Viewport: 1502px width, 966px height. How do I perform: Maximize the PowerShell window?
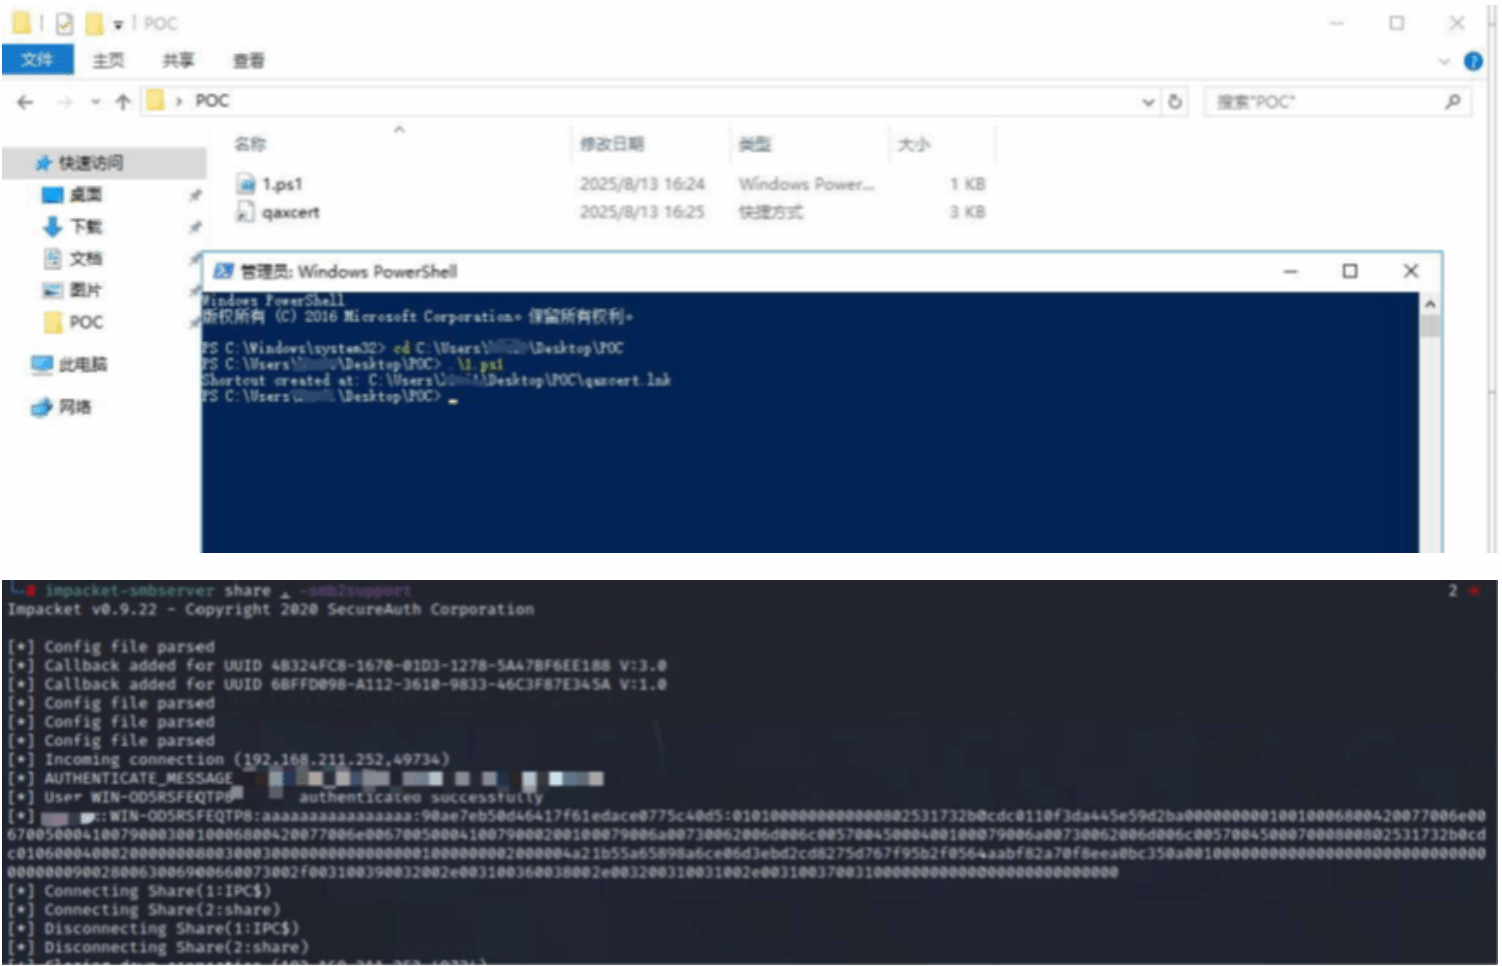coord(1350,271)
